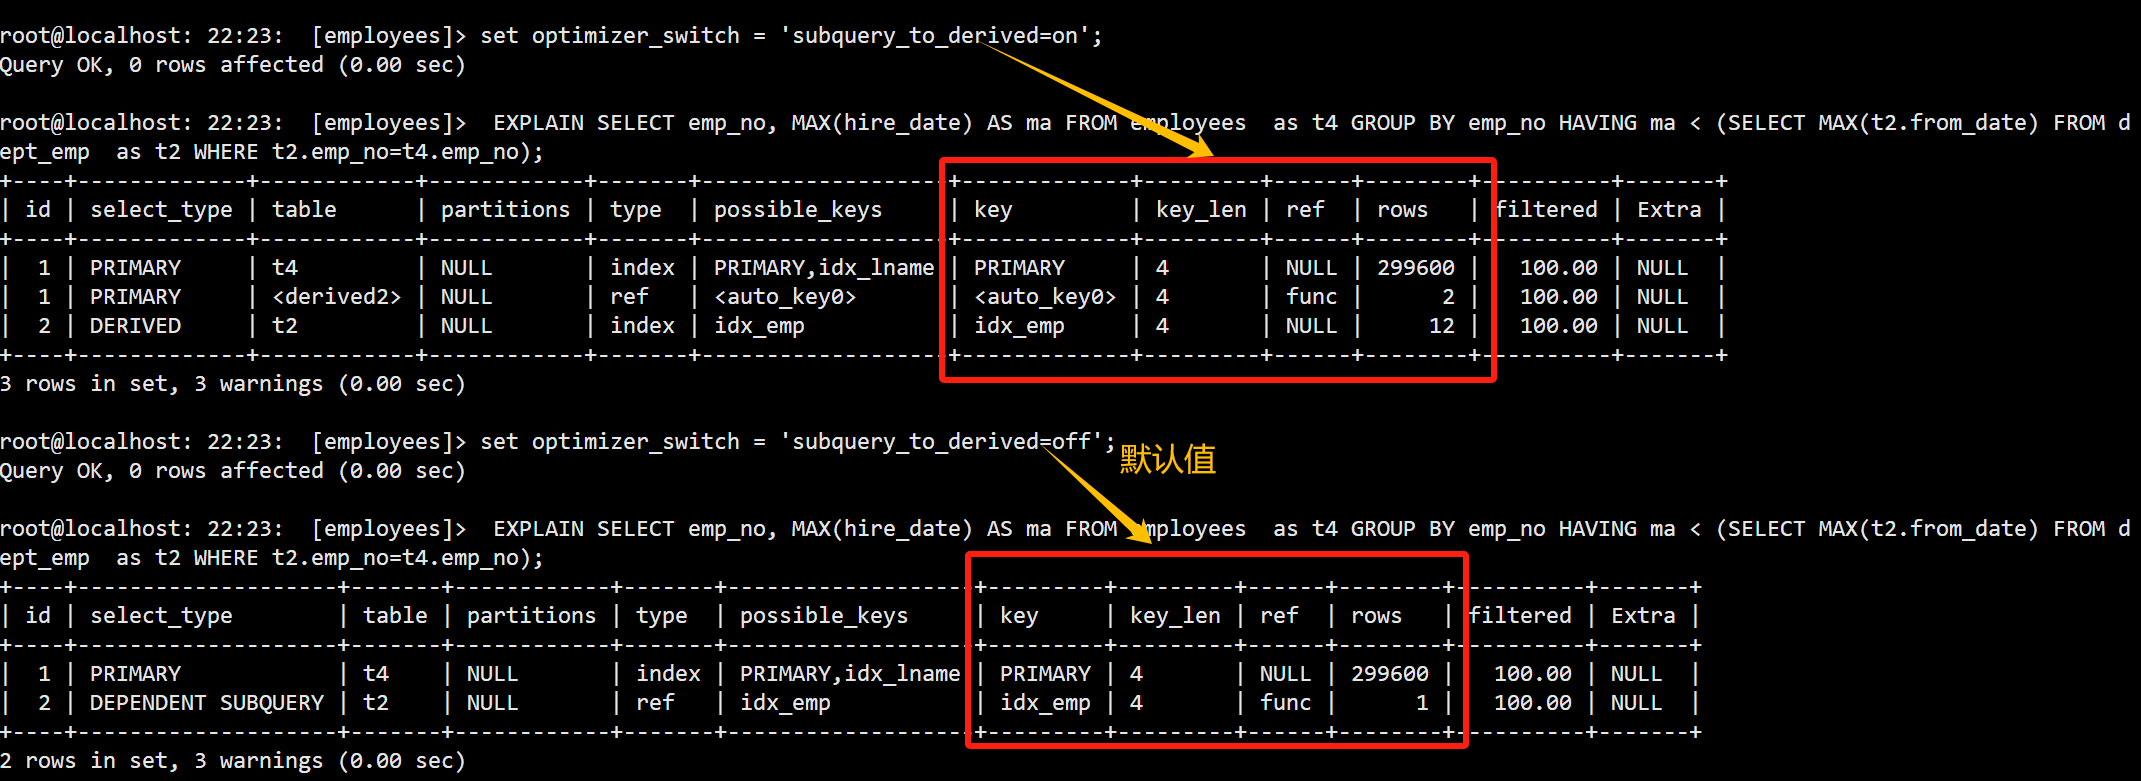
Task: Click 'key_len' header of the two-row result table
Action: pyautogui.click(x=1175, y=616)
